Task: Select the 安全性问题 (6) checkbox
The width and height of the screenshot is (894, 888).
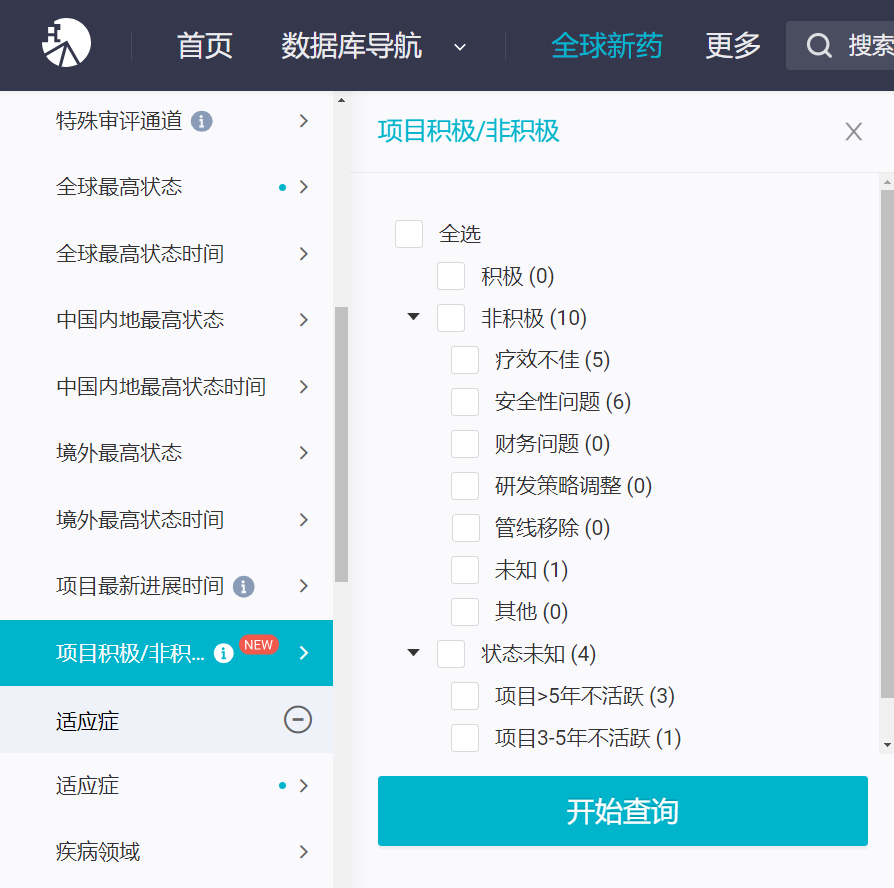Action: pyautogui.click(x=465, y=402)
